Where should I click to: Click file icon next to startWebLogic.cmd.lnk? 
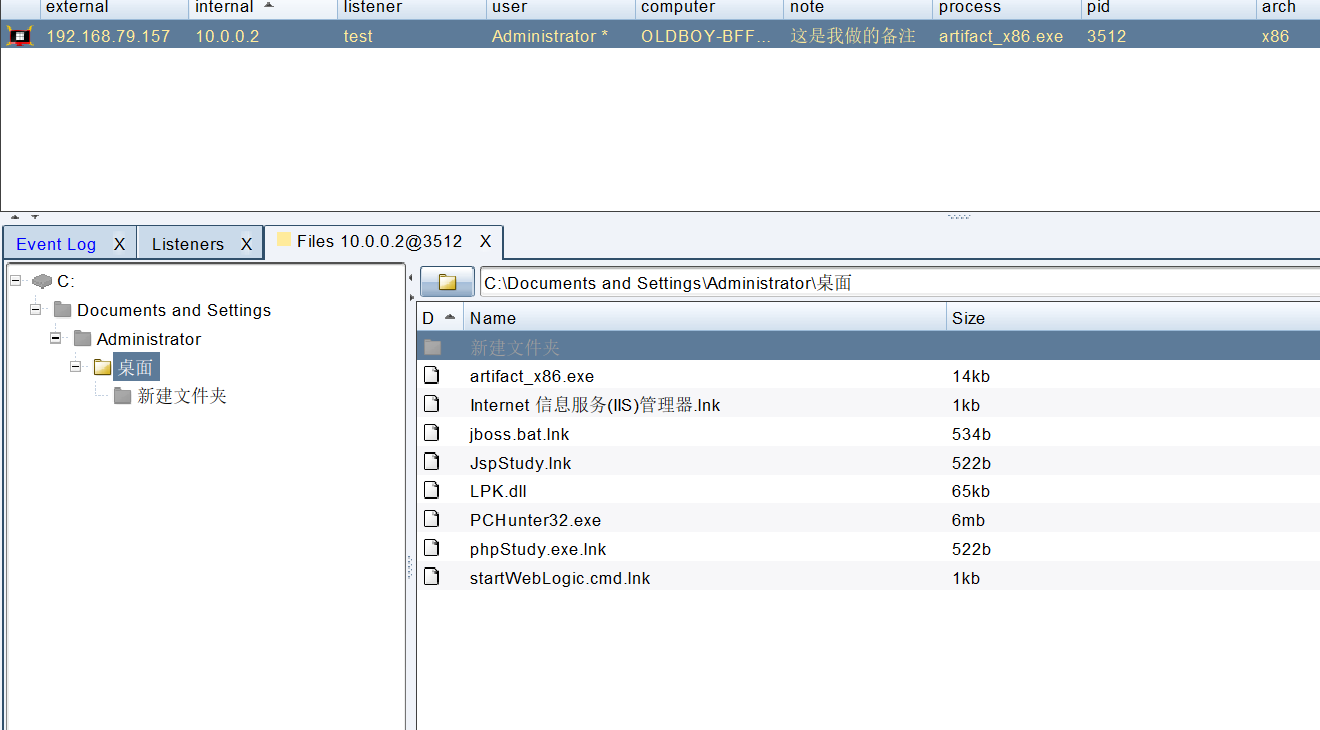pyautogui.click(x=431, y=577)
